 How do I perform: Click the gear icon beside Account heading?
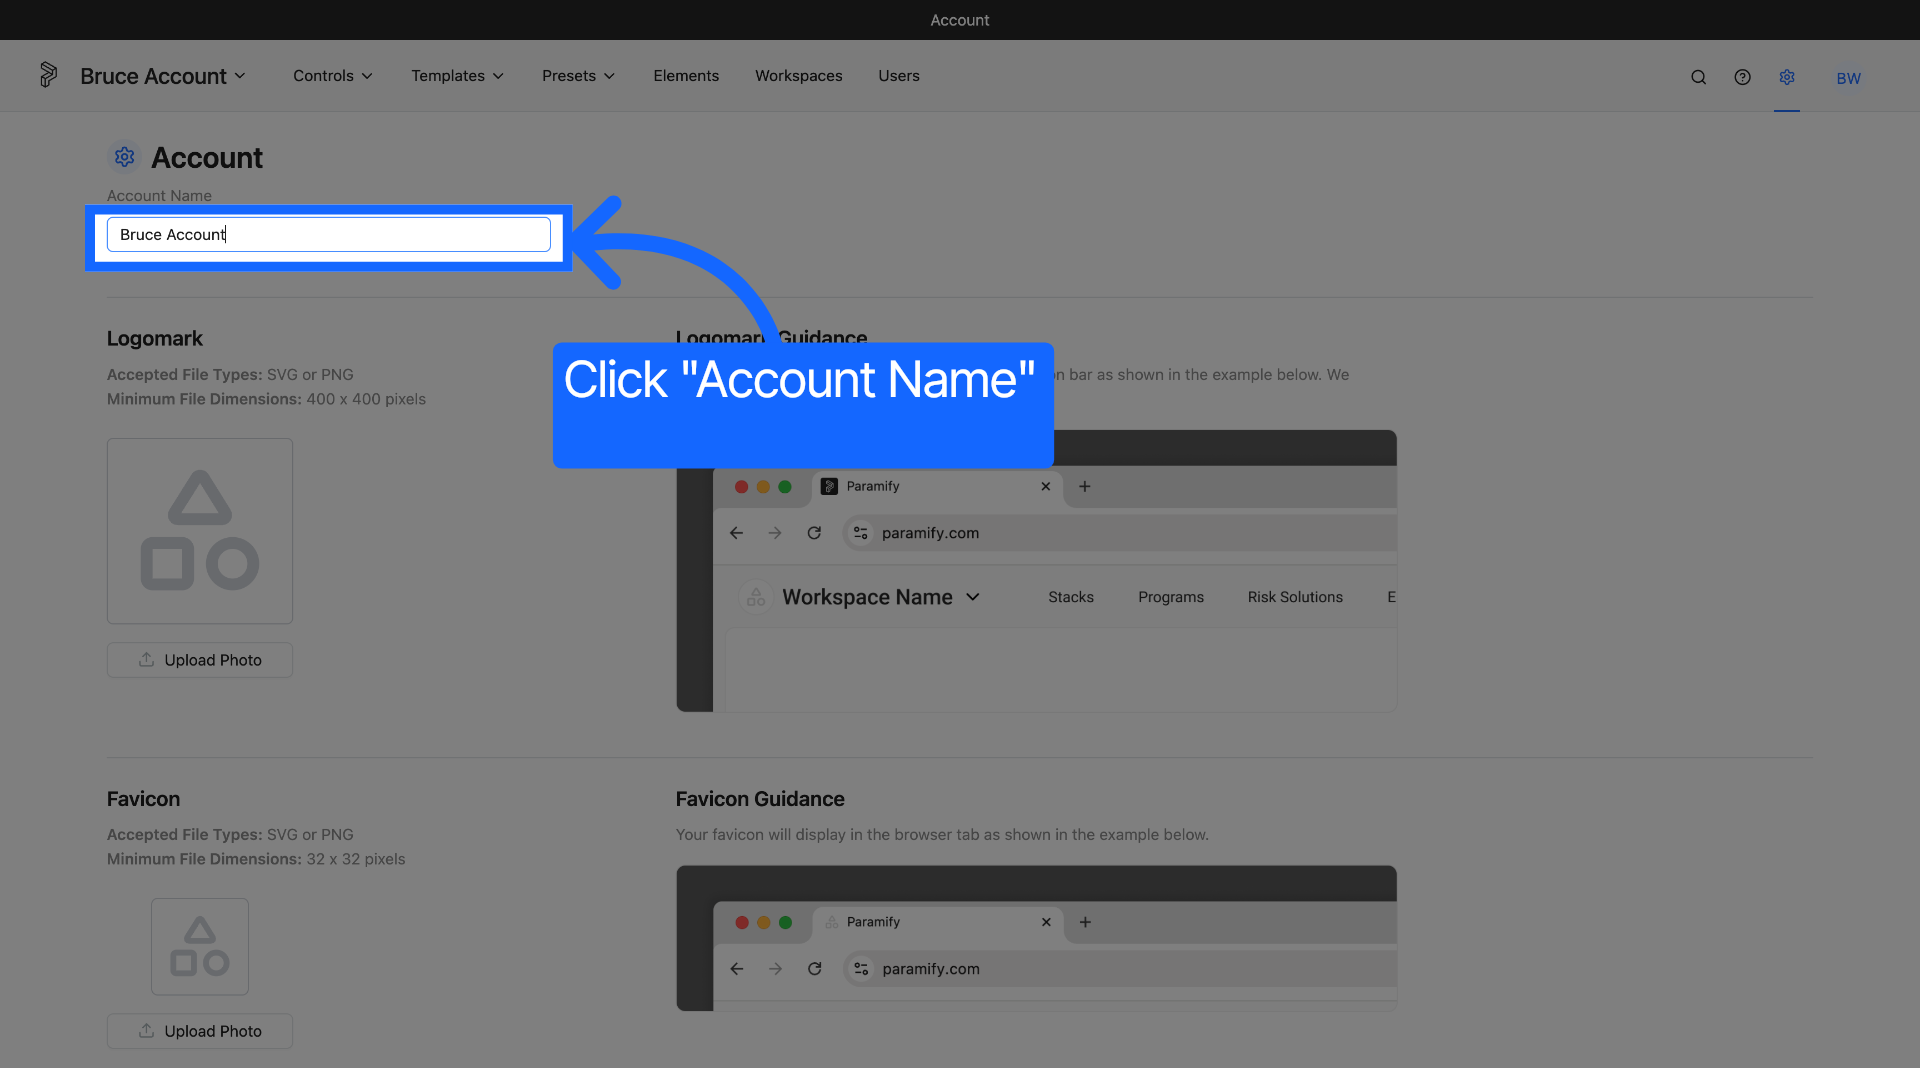point(124,157)
